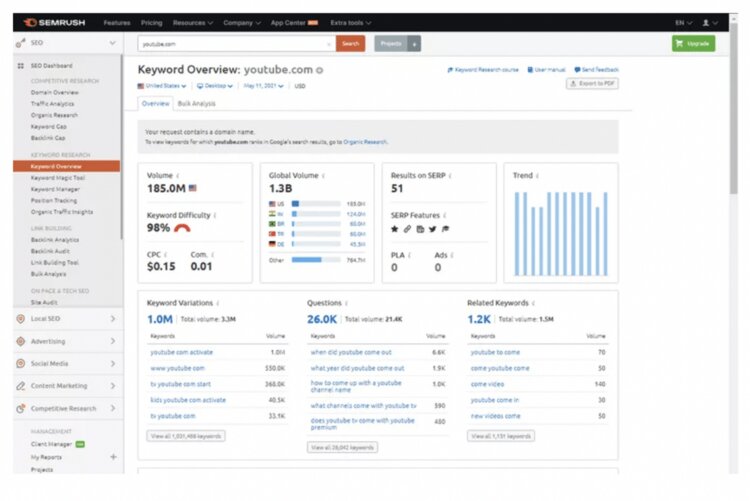
Task: Open Resources dropdown menu
Action: point(193,22)
